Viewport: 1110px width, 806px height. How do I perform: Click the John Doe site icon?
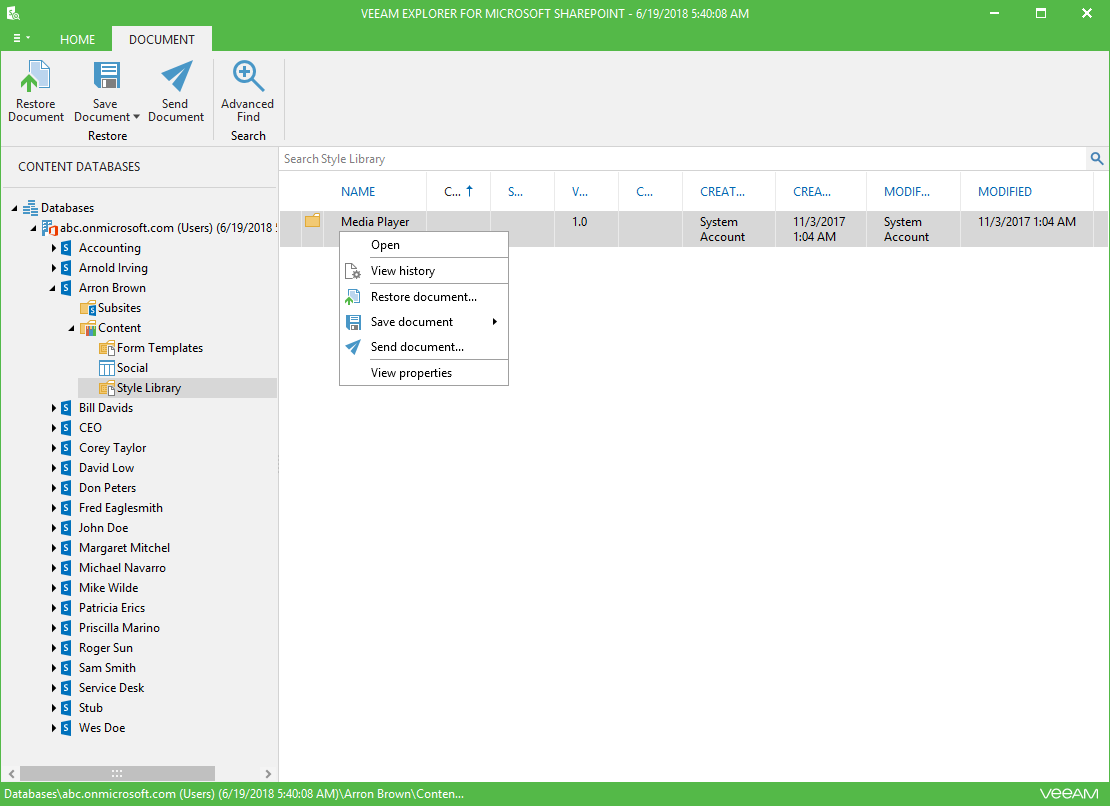click(66, 528)
